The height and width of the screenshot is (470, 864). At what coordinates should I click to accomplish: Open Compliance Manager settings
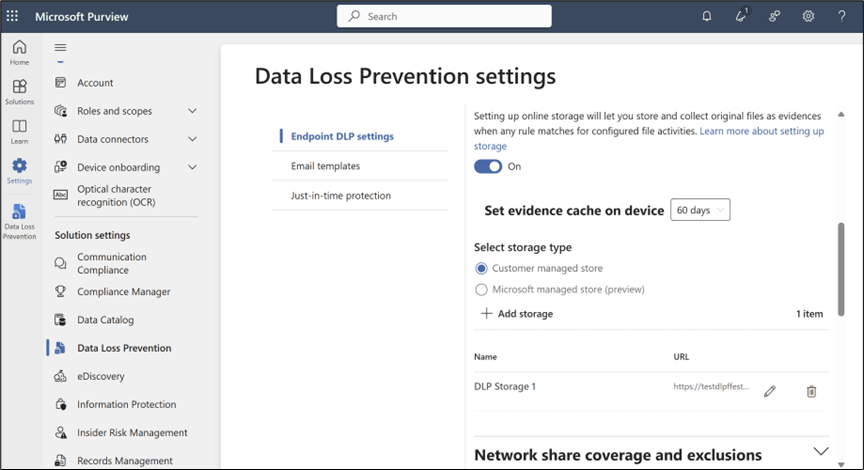(123, 291)
